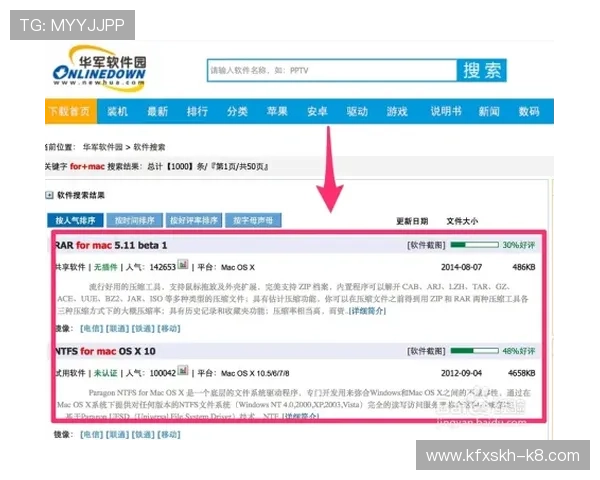Open the 新闻 nav item
Screen dimensions: 600x480
pyautogui.click(x=489, y=111)
